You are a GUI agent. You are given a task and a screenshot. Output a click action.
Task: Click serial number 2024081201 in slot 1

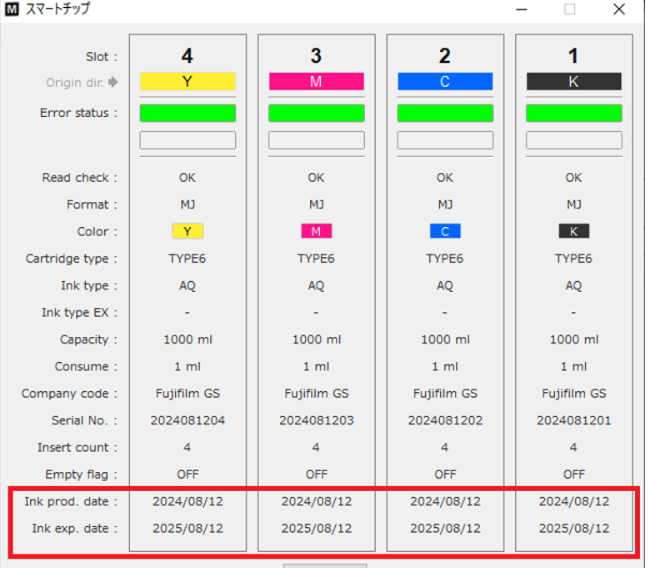tap(573, 421)
